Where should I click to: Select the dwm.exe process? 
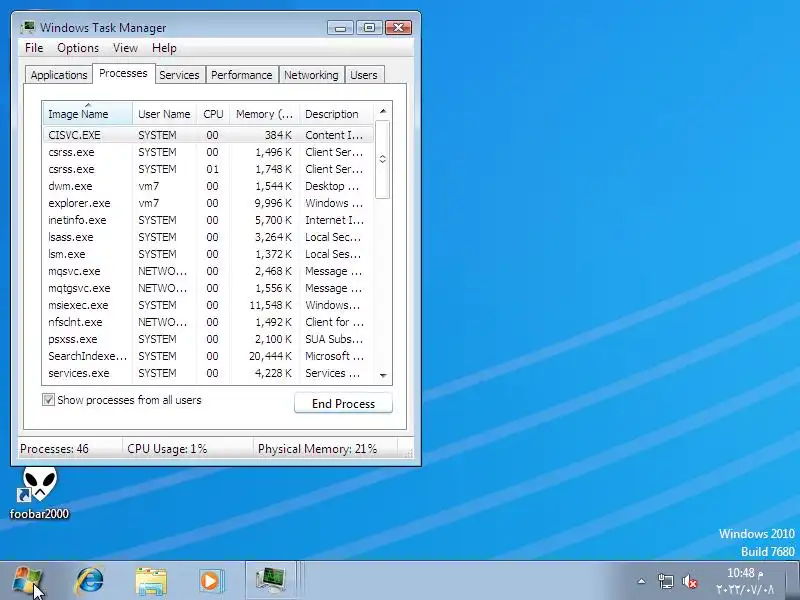[x=208, y=186]
